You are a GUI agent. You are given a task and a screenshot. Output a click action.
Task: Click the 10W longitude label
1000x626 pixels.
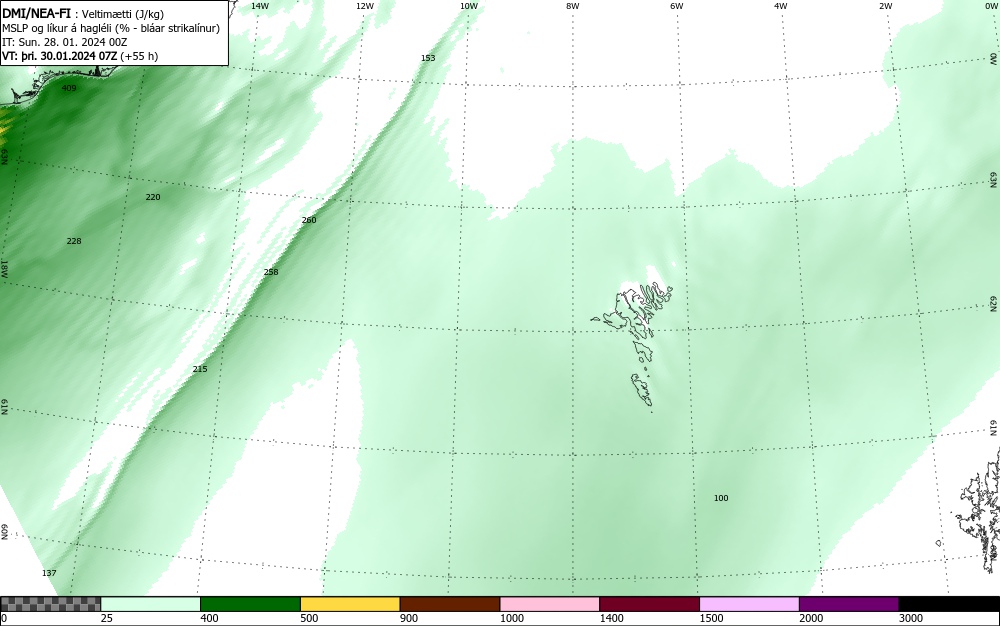(469, 6)
